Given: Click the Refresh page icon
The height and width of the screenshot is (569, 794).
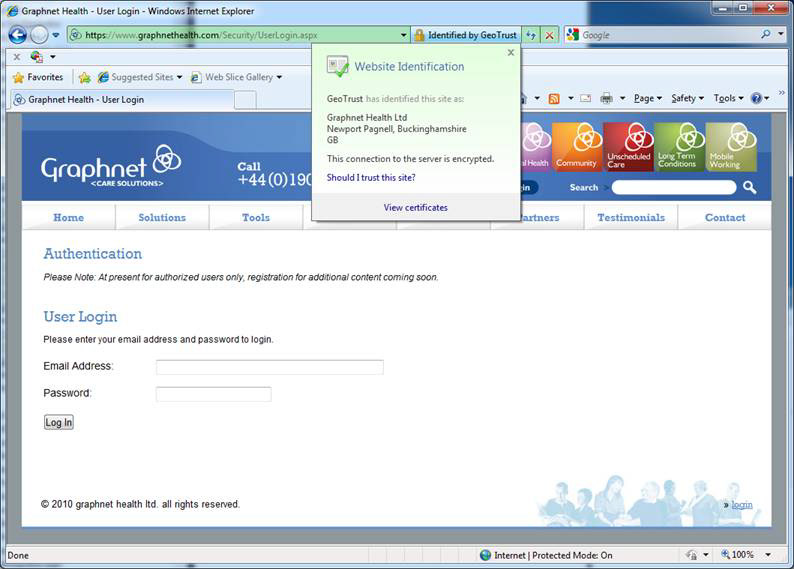Looking at the screenshot, I should pos(531,35).
